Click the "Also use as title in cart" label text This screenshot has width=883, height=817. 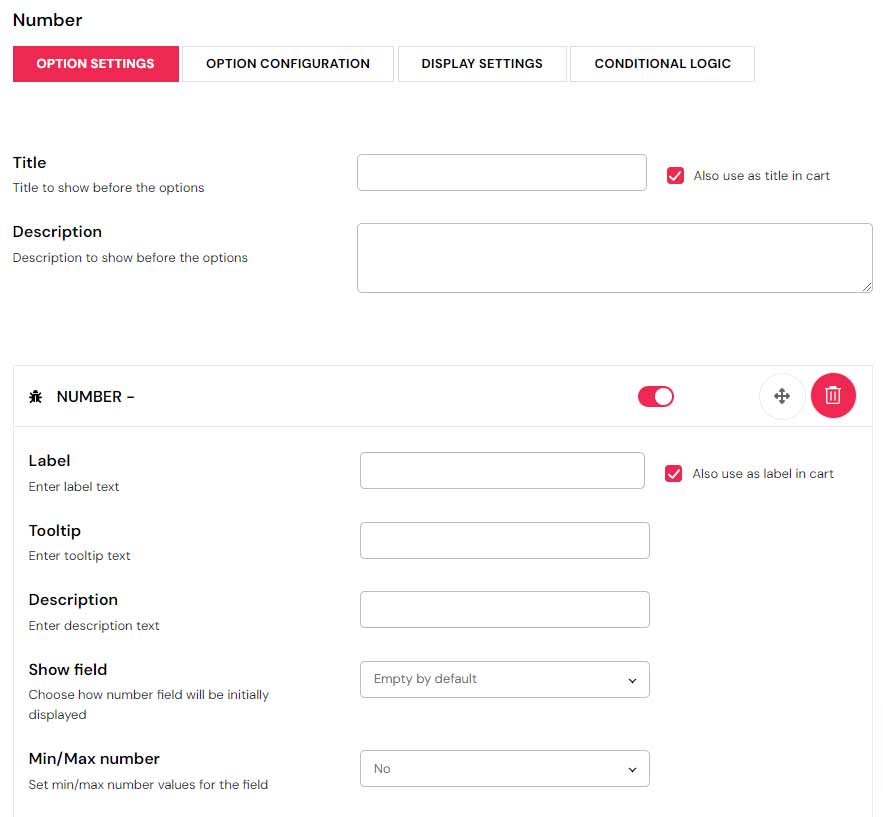(x=761, y=176)
